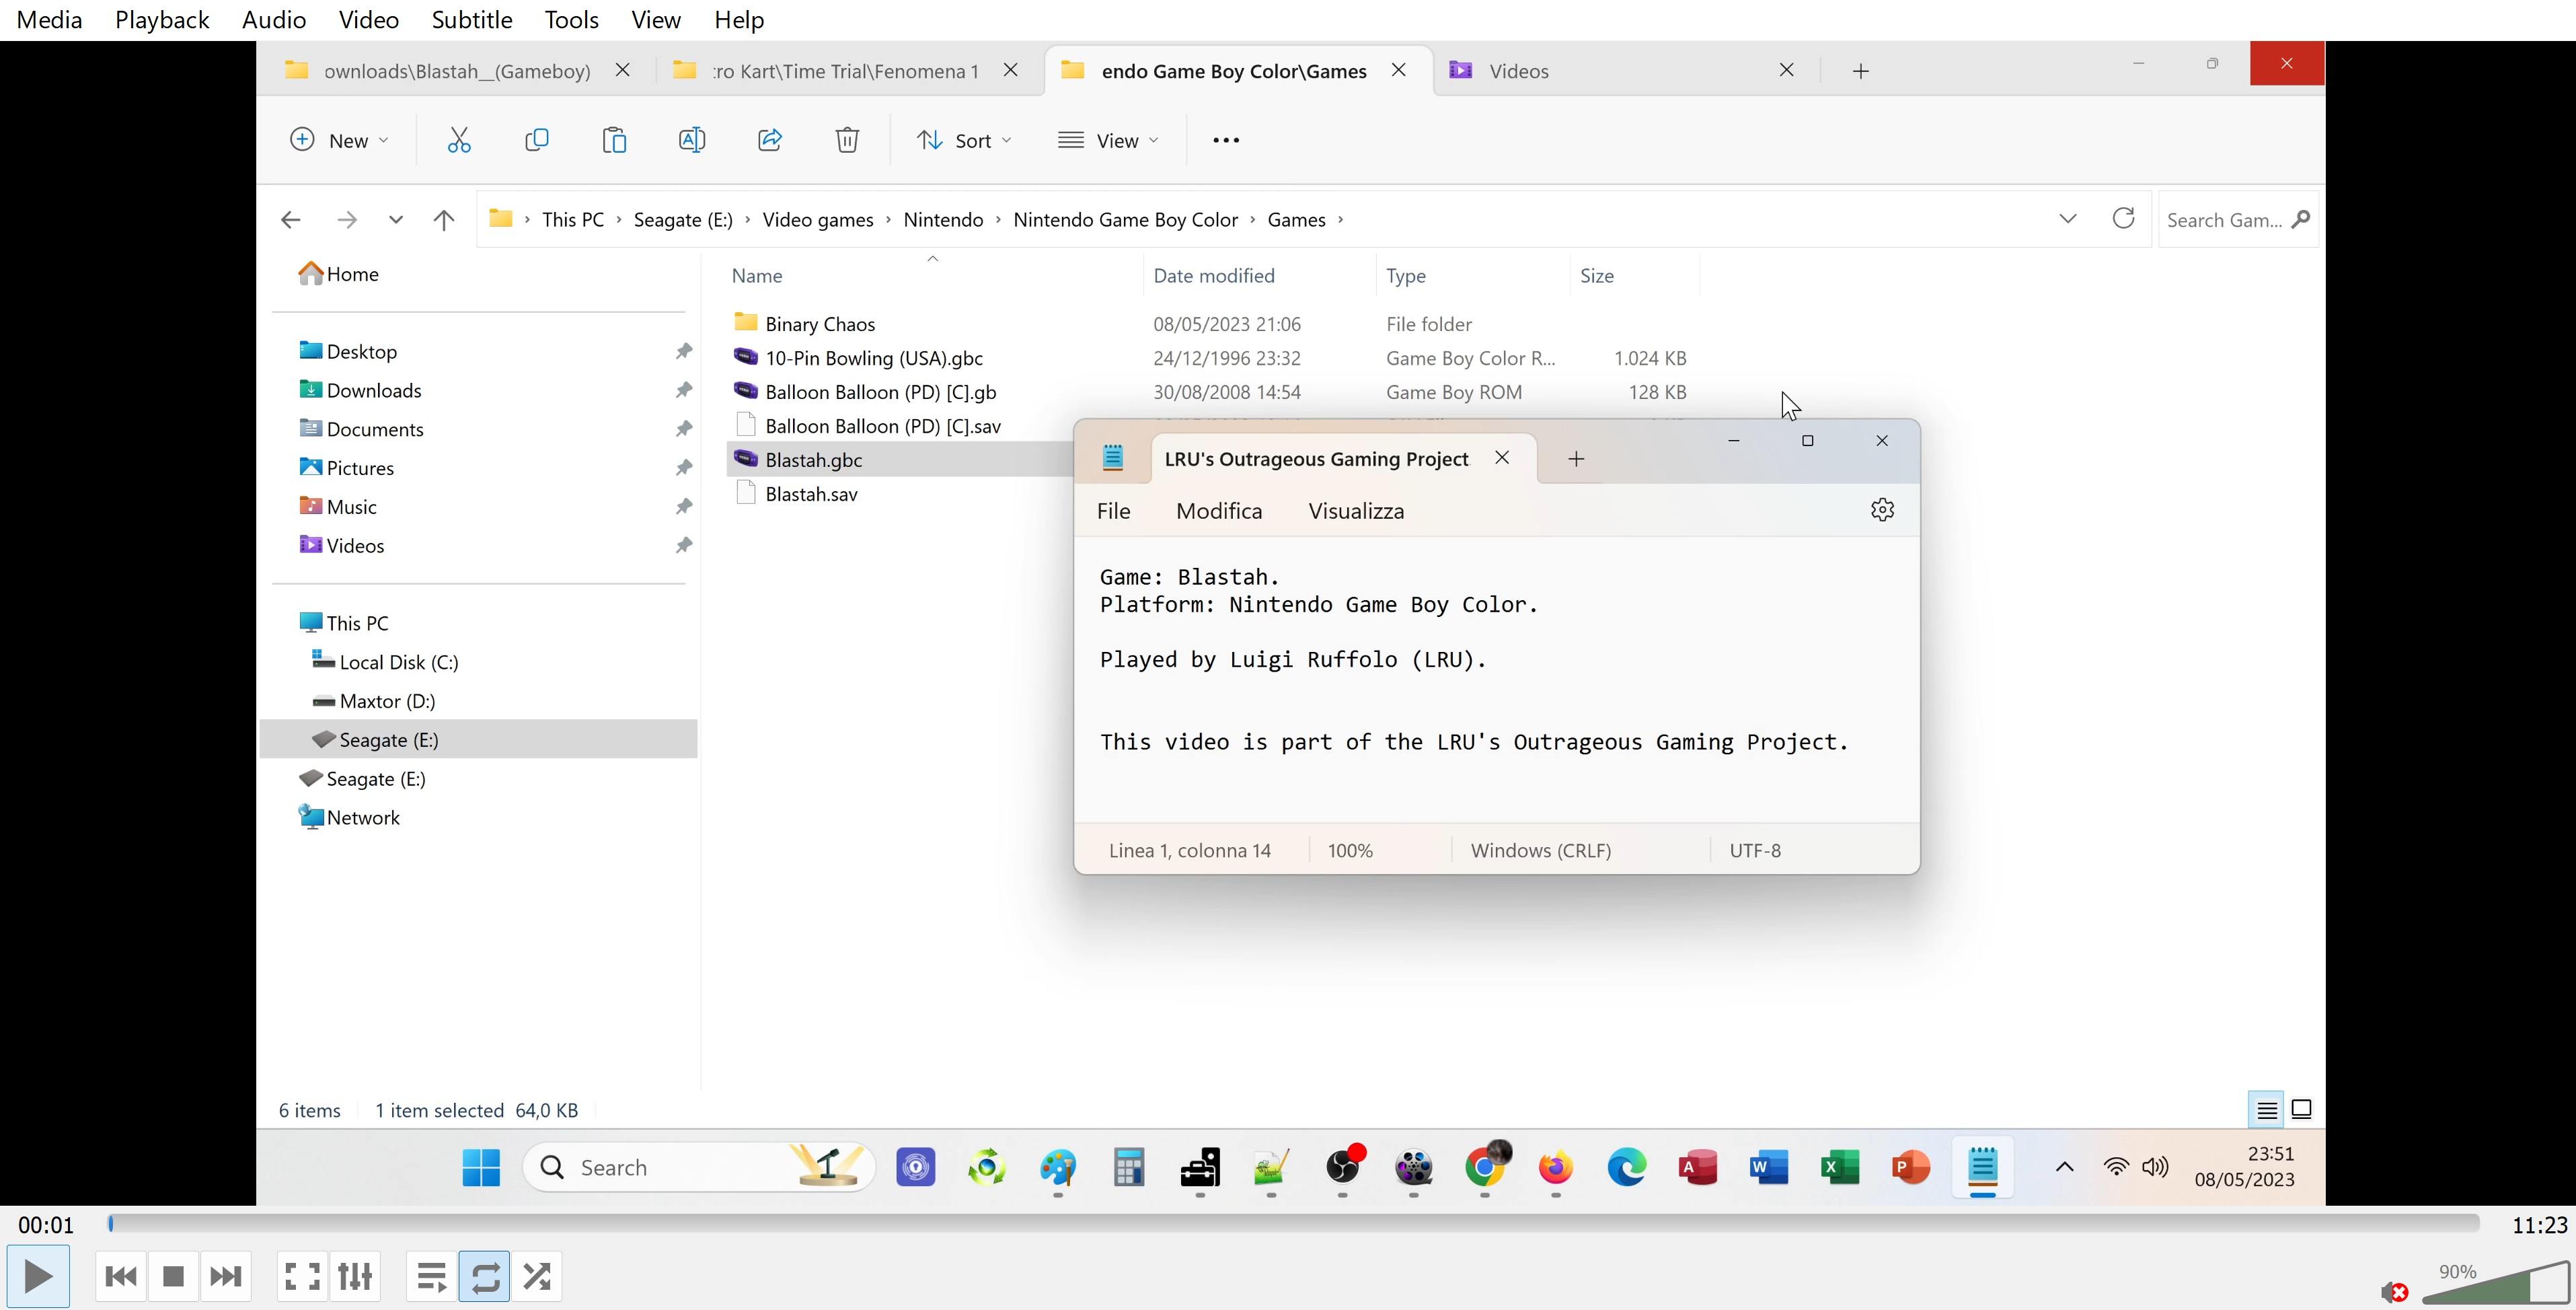Expand the View dropdown in Explorer
The image size is (2576, 1310).
tap(1108, 141)
